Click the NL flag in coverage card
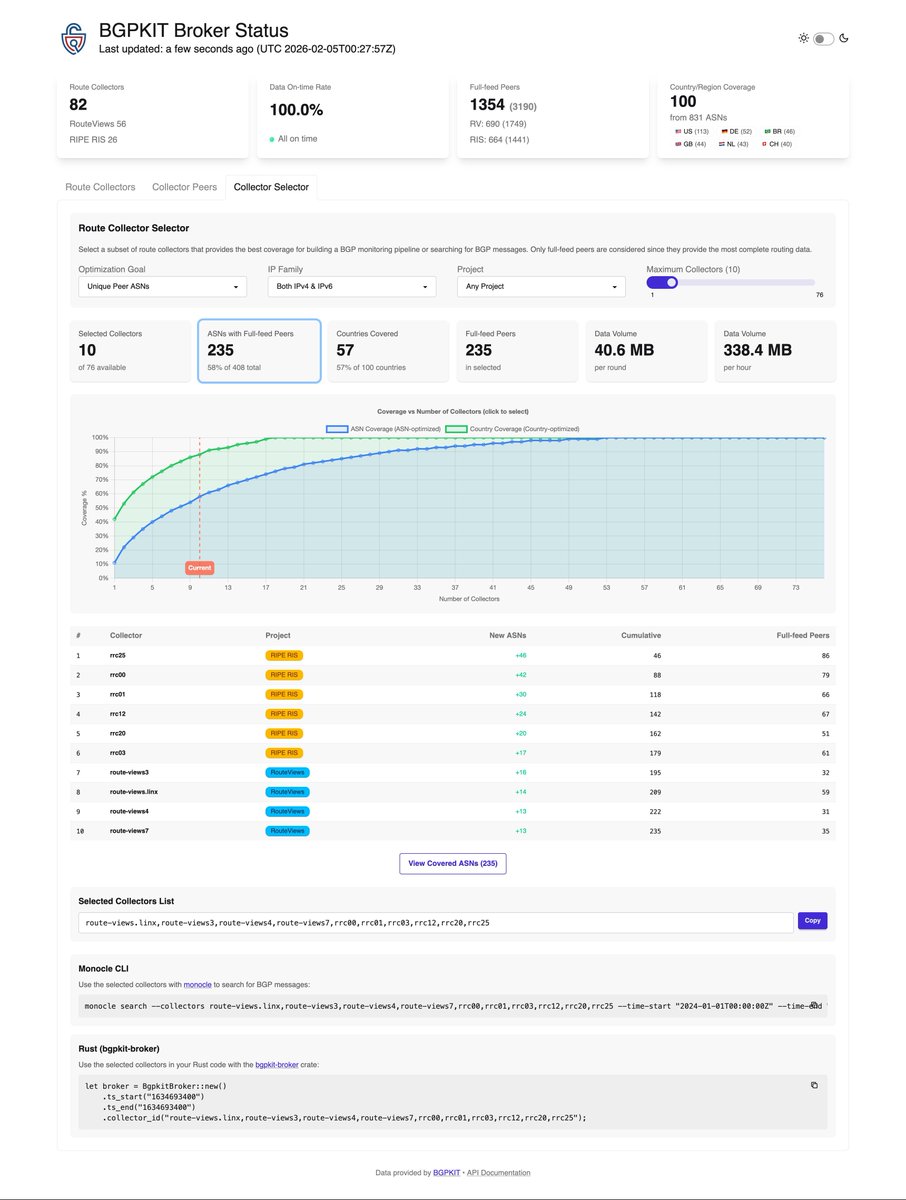 tap(724, 144)
